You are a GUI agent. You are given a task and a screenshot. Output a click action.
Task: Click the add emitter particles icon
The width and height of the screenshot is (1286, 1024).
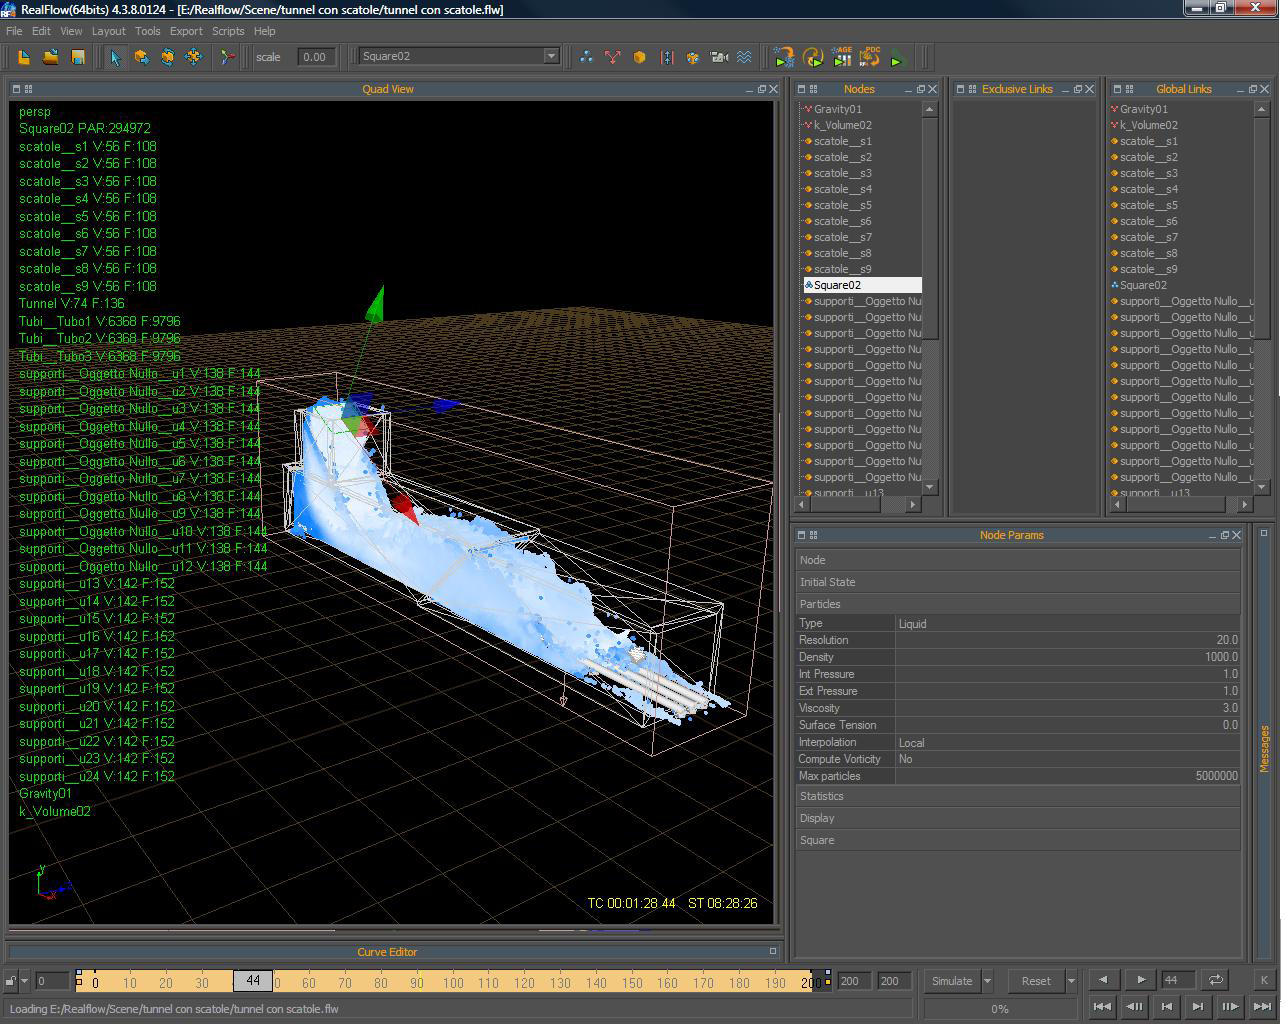586,57
